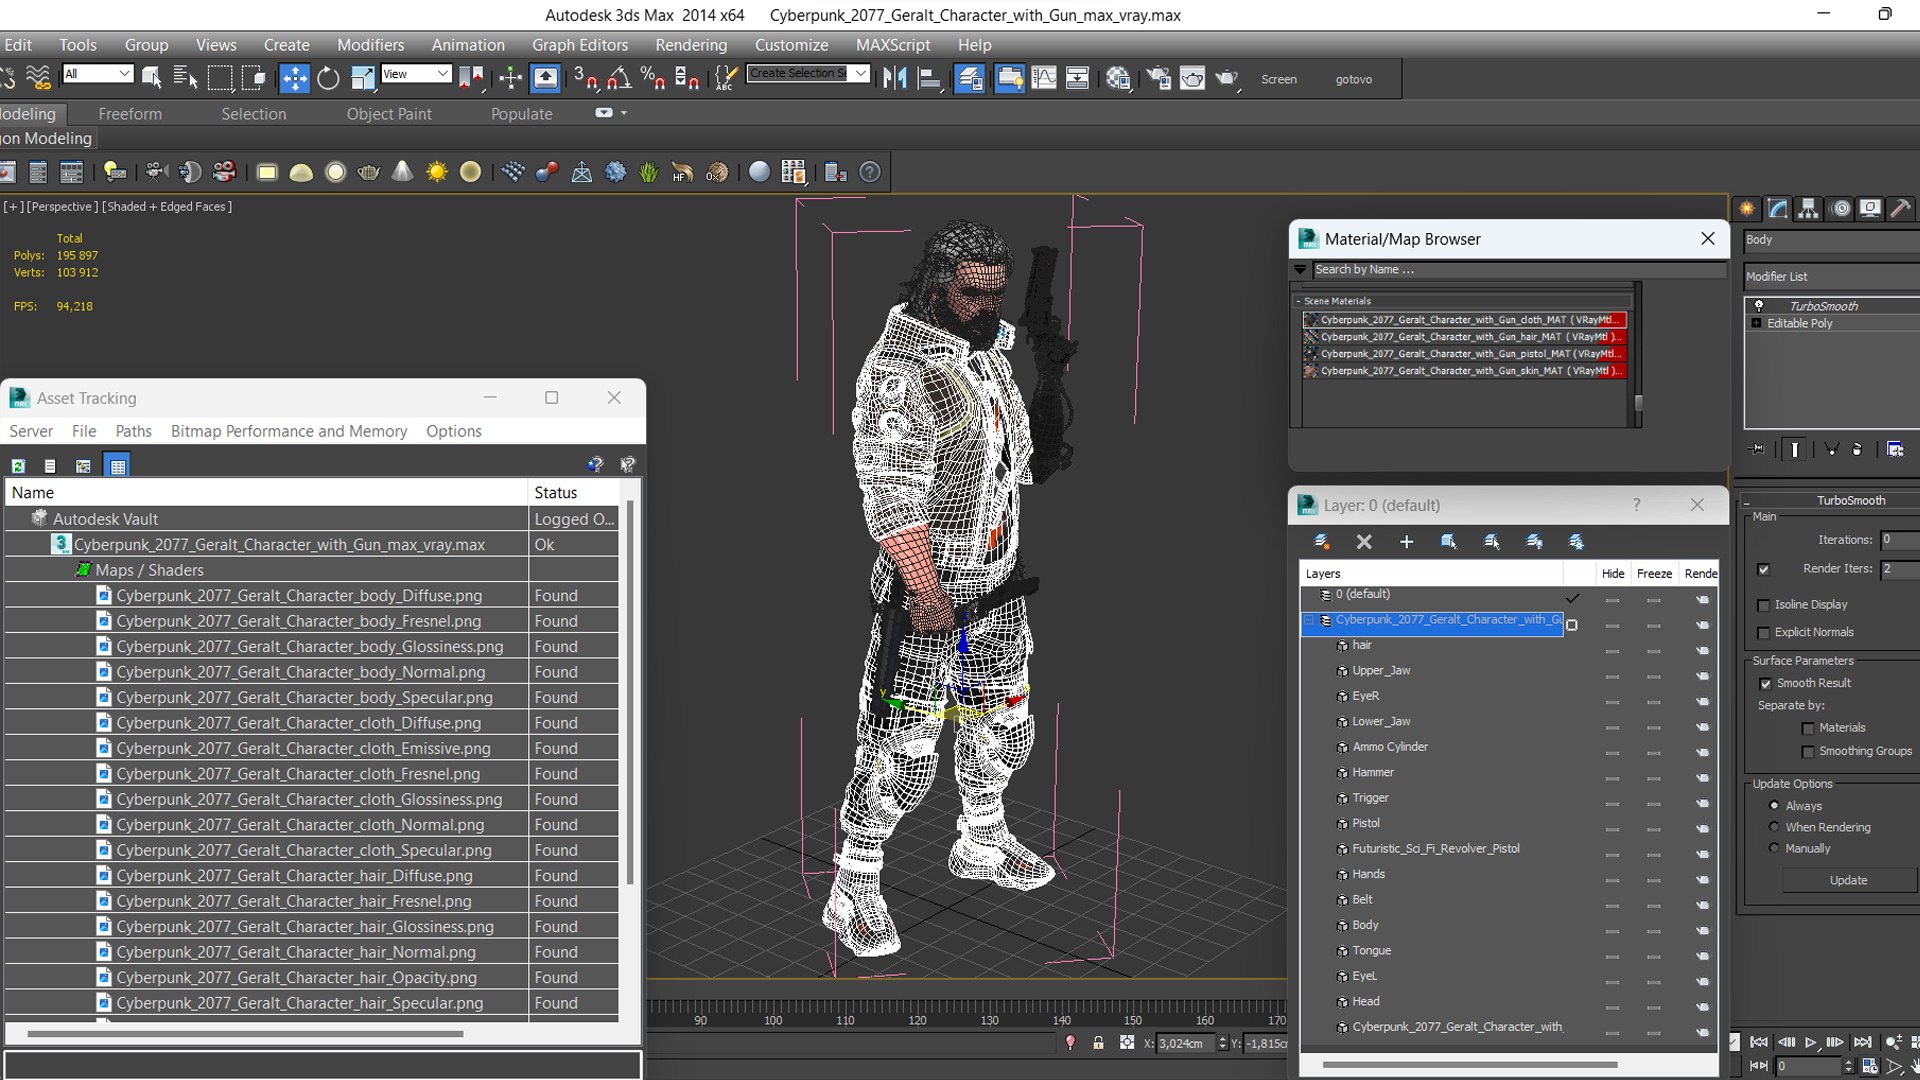This screenshot has width=1920, height=1080.
Task: Open Render Setup teapot icon
Action: 1158,78
